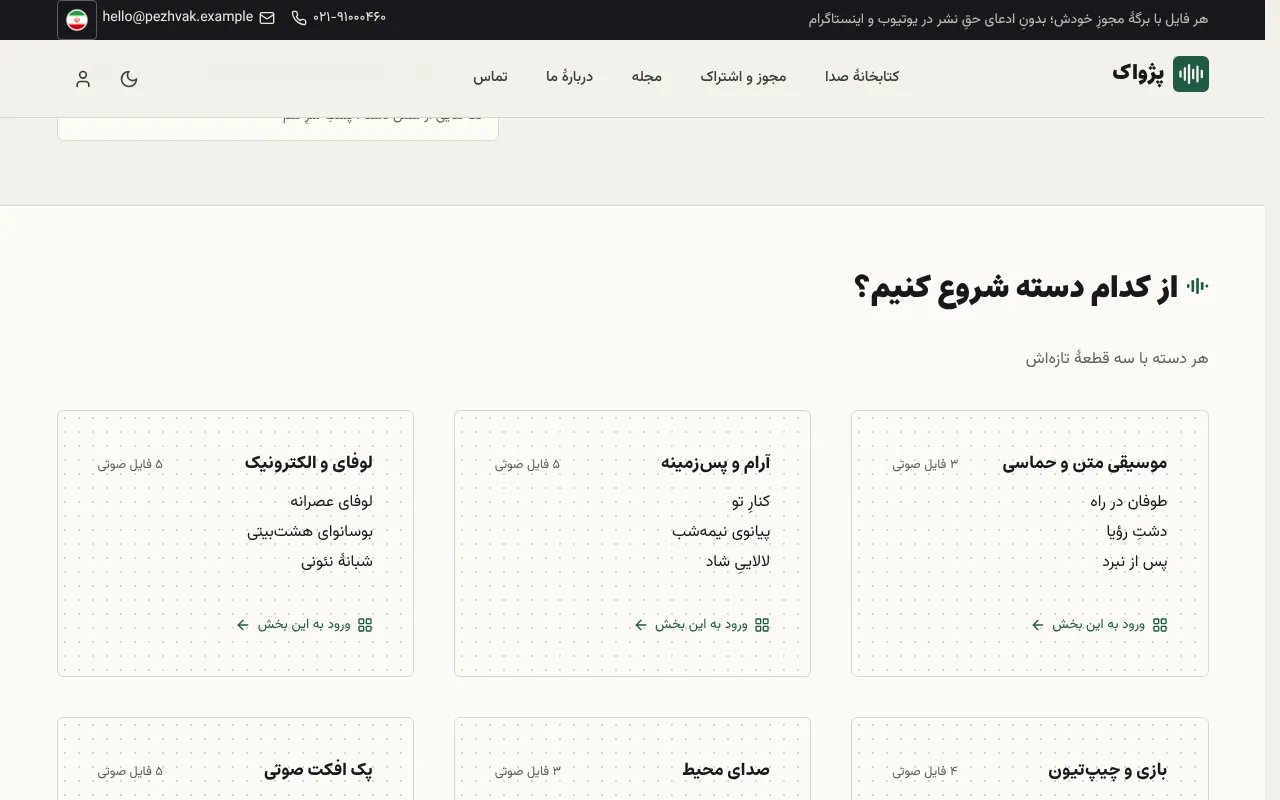Click the grid icon in موسیقی متن و حماسی card

(x=1160, y=625)
